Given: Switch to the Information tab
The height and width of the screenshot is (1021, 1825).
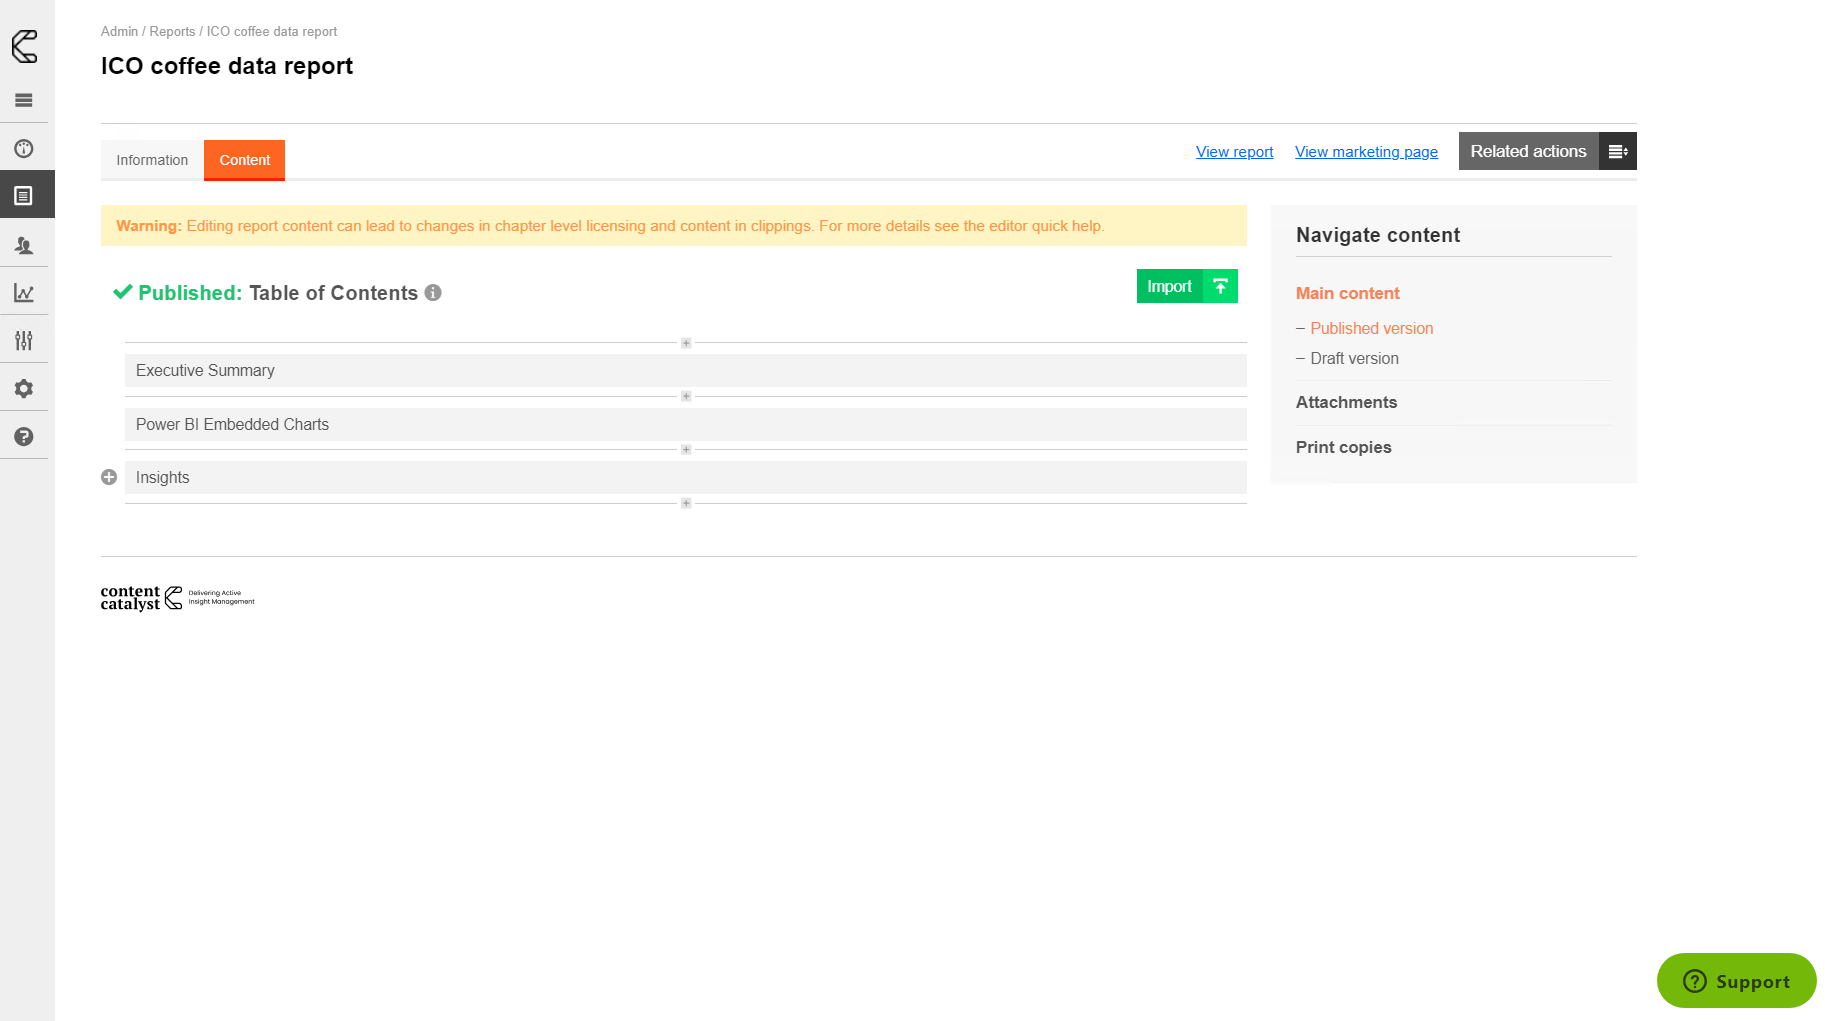Looking at the screenshot, I should [x=151, y=160].
